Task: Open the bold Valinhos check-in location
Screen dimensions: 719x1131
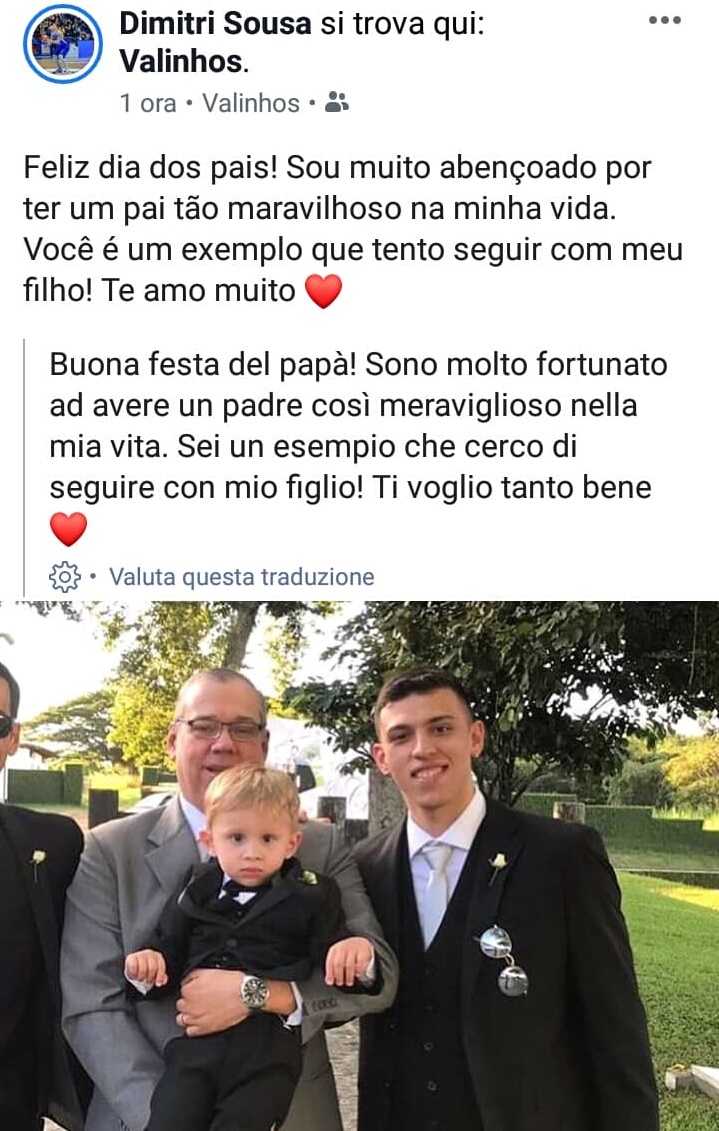Action: tap(181, 61)
